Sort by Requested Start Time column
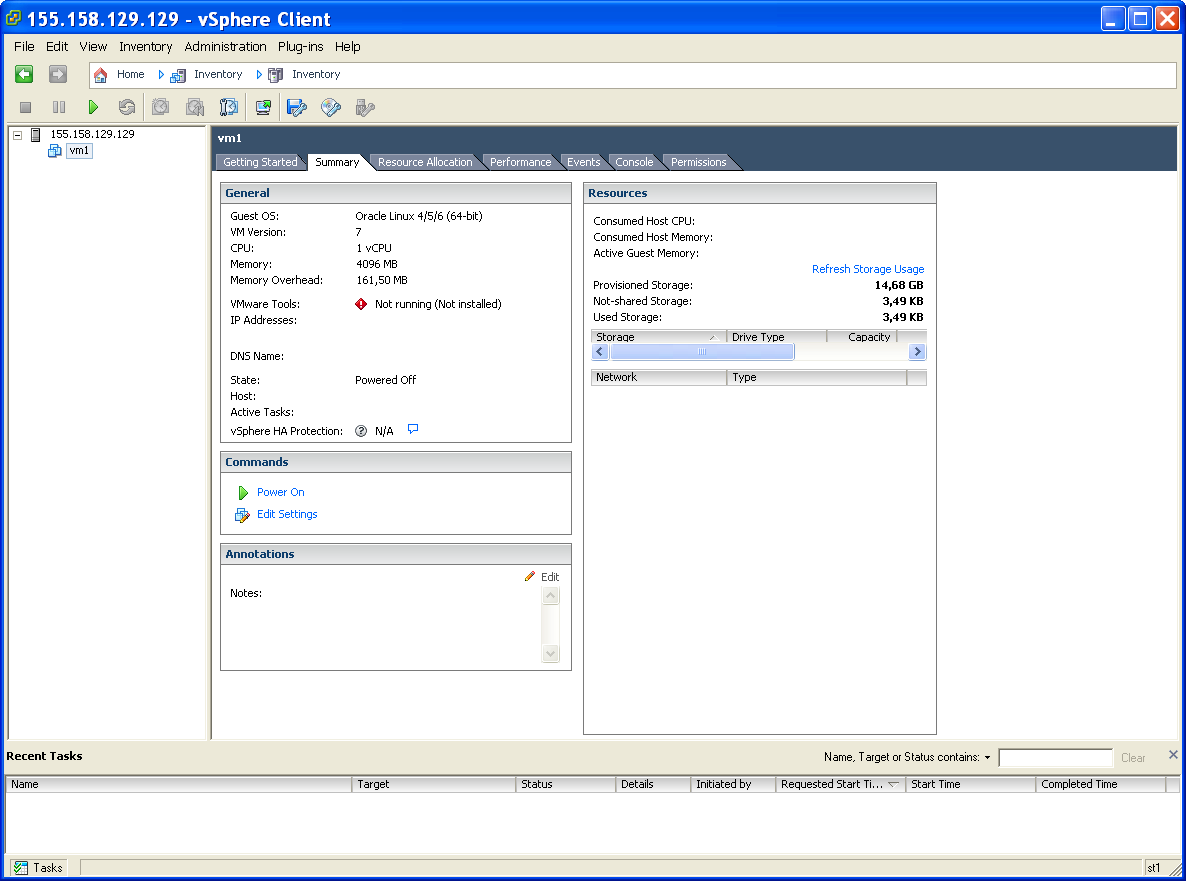This screenshot has height=881, width=1186. tap(840, 784)
